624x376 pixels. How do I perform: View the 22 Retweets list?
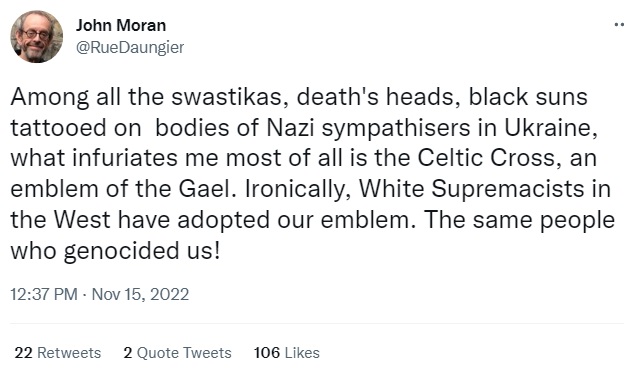[58, 353]
